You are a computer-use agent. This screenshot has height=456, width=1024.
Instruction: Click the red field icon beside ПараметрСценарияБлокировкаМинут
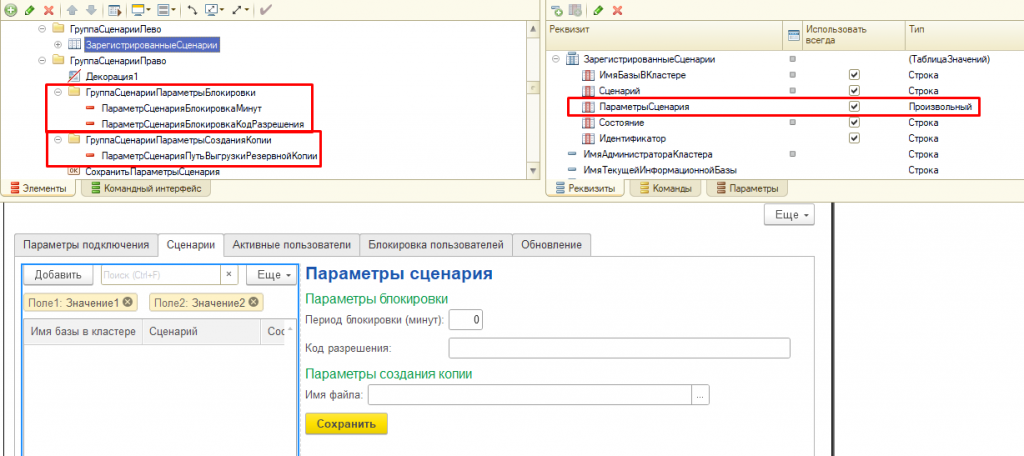pyautogui.click(x=90, y=108)
